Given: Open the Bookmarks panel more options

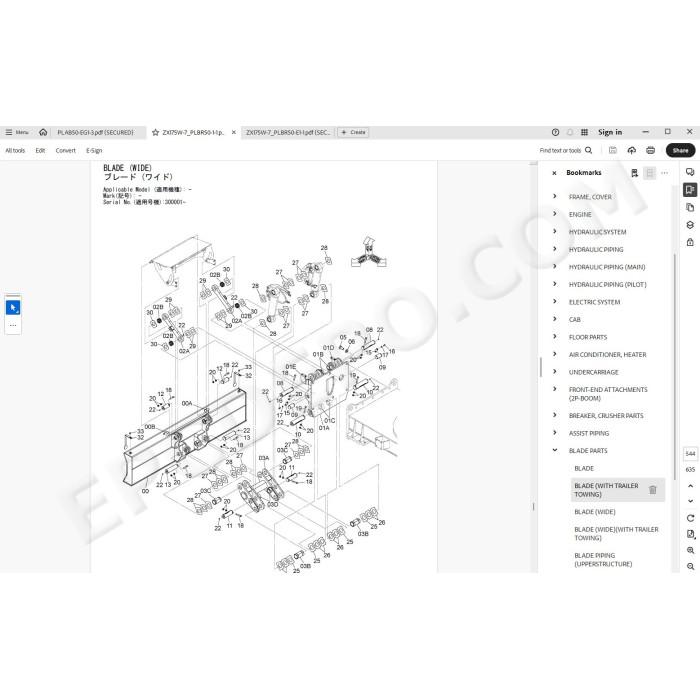Looking at the screenshot, I should [665, 173].
